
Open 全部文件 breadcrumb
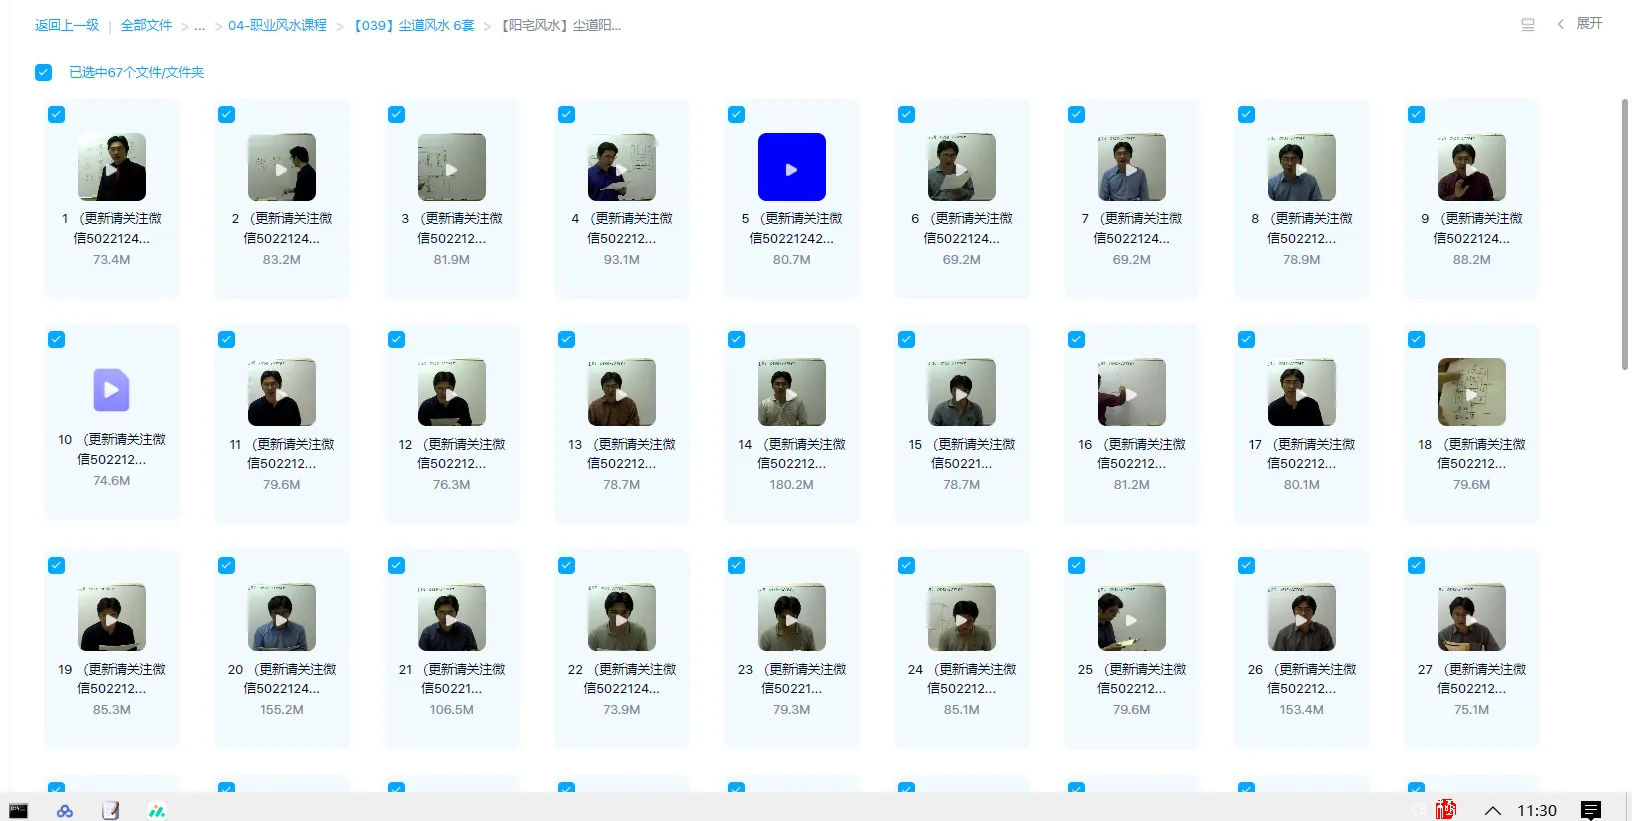click(147, 25)
